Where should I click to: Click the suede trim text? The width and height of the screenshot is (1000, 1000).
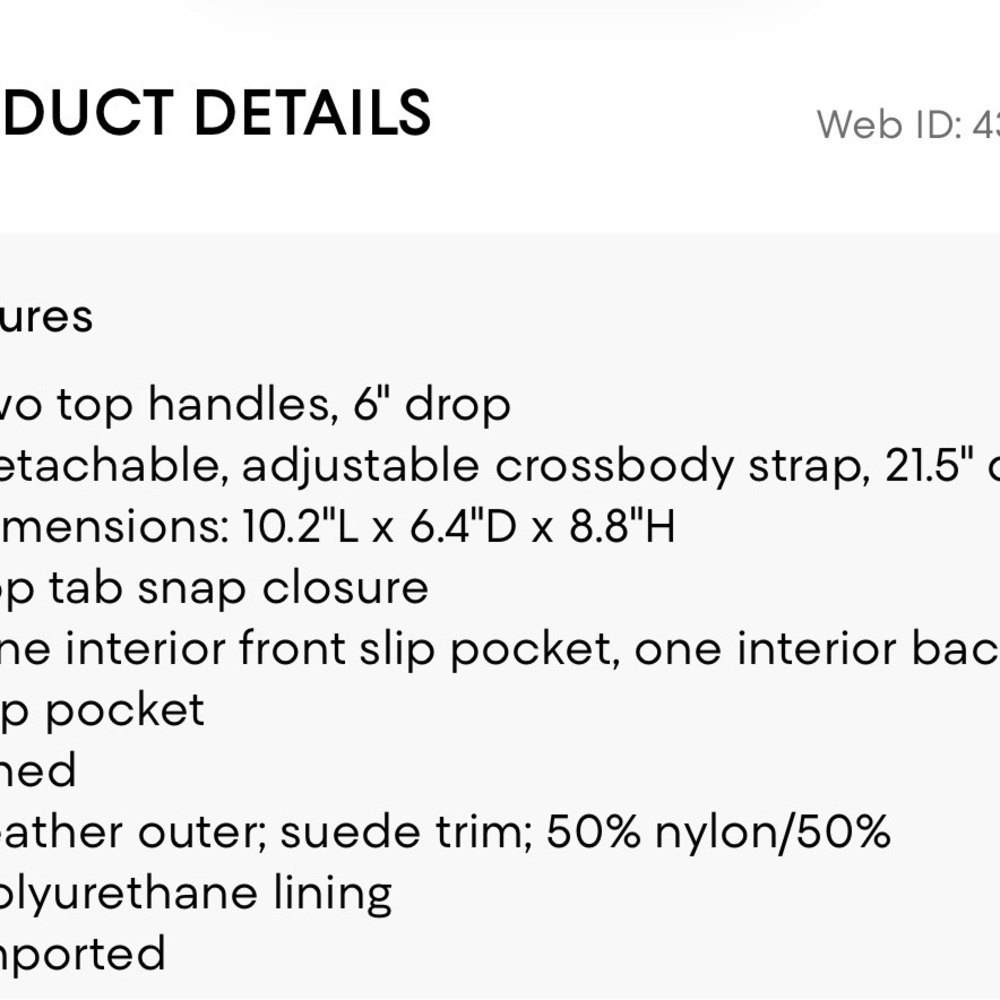[x=406, y=832]
